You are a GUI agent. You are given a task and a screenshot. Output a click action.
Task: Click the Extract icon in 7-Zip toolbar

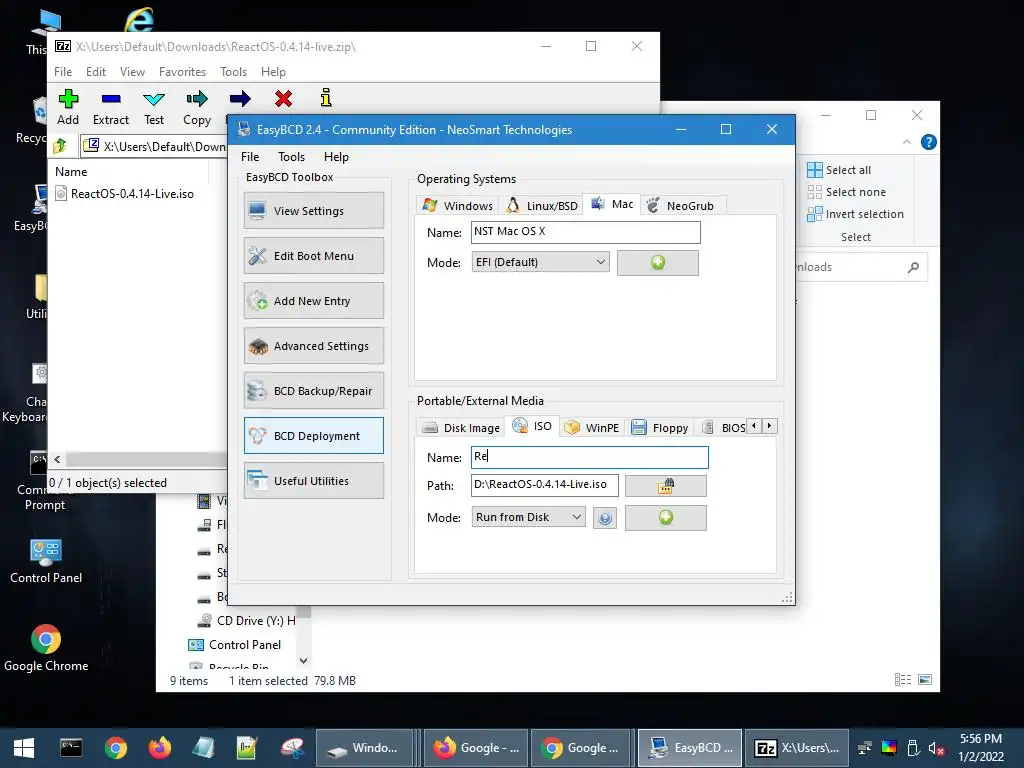[x=111, y=99]
